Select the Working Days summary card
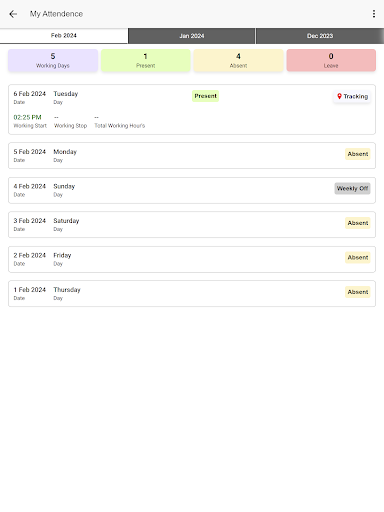Viewport: 384px width, 512px height. coord(53,60)
